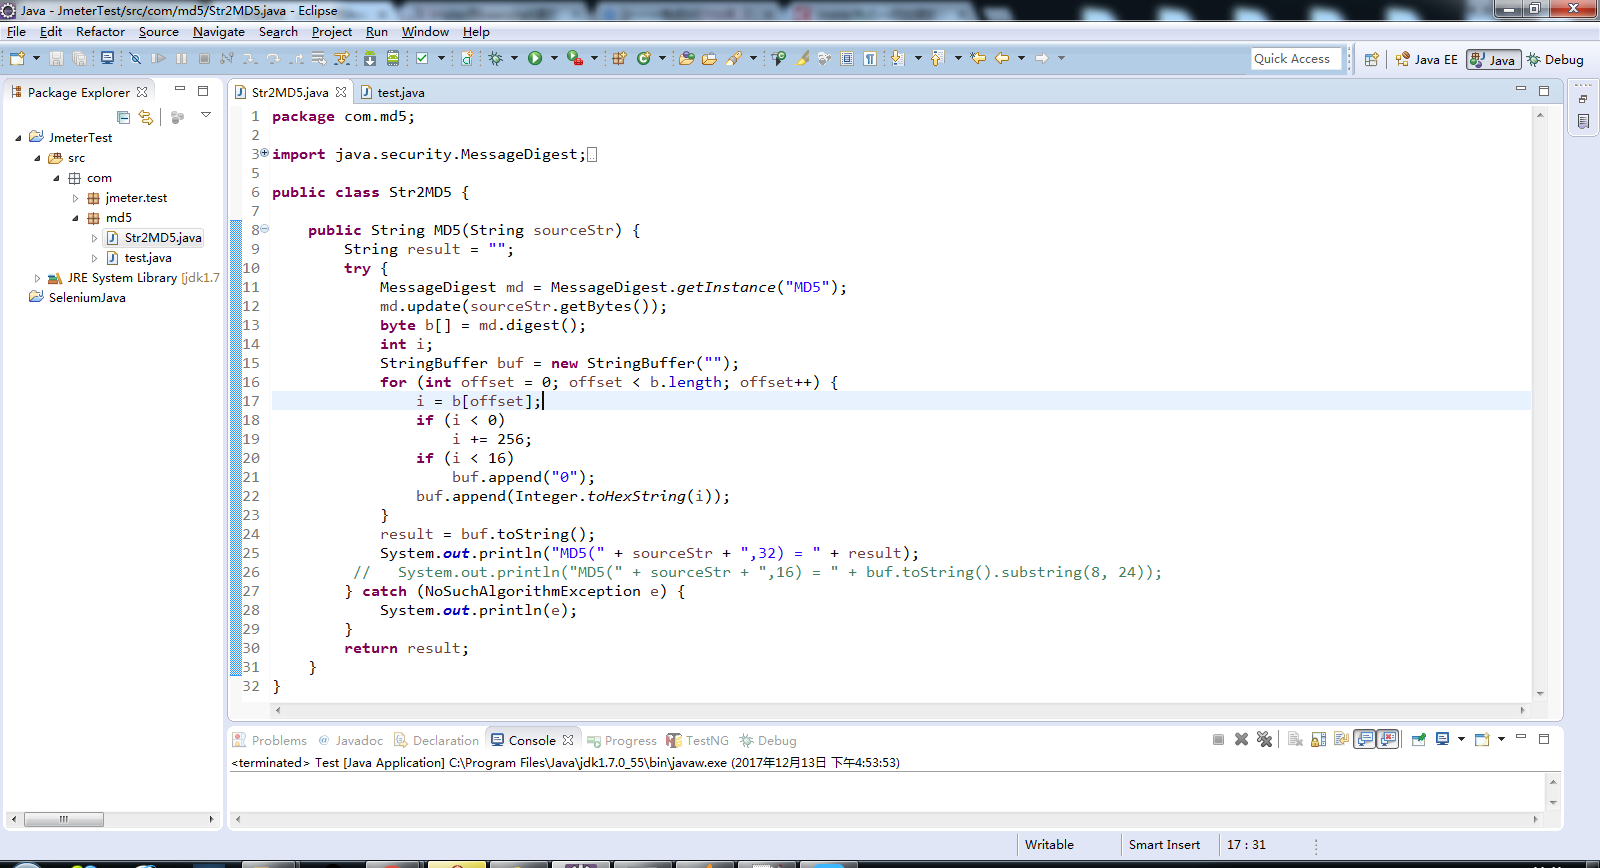Click the Debug bug toolbar icon

[x=496, y=58]
